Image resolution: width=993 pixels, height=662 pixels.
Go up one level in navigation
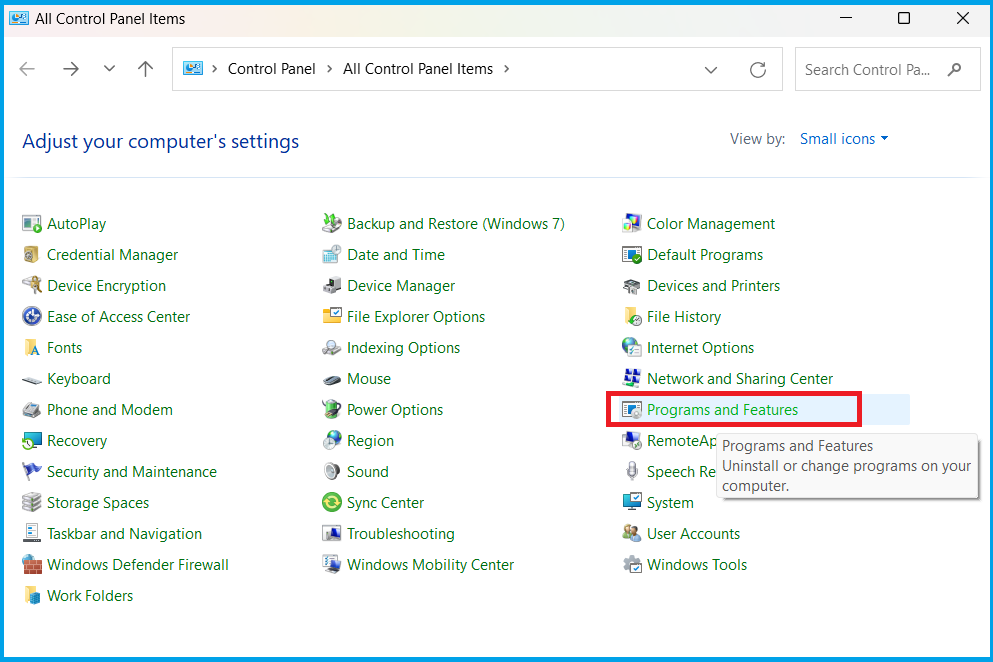[144, 69]
